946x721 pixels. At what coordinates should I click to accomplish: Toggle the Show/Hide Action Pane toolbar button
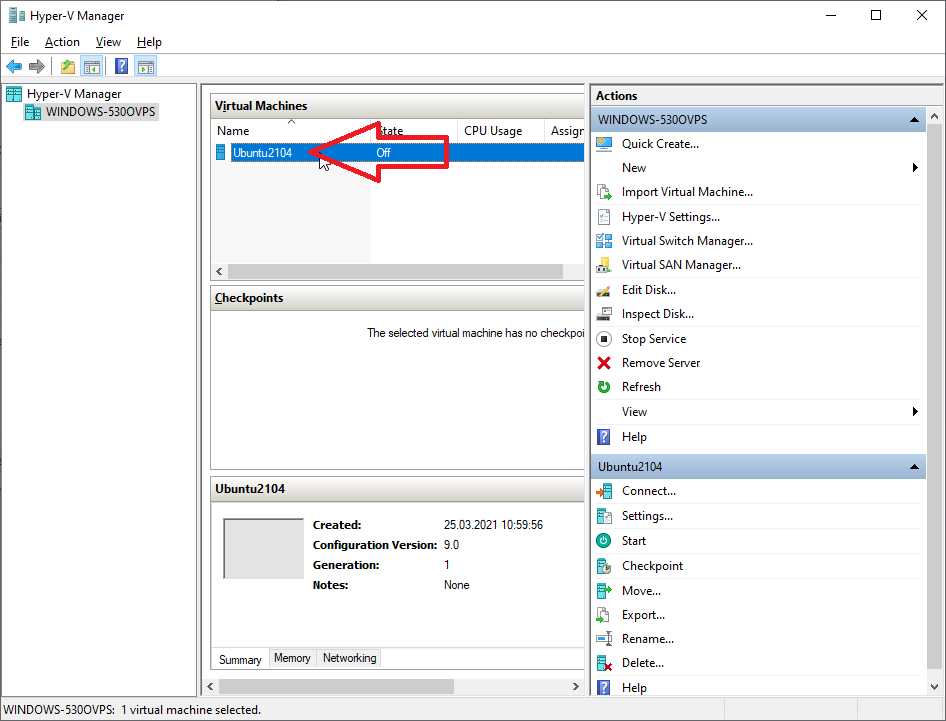pos(146,67)
